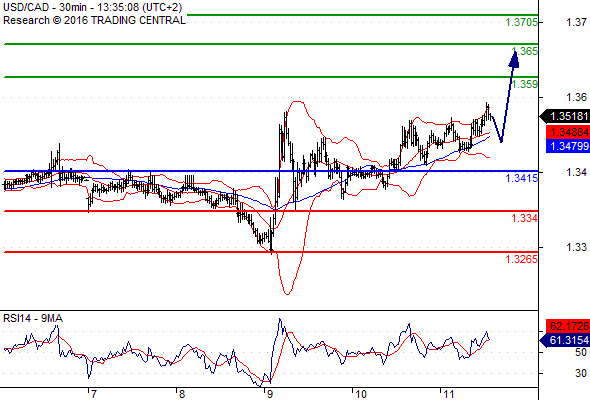590x400 pixels.
Task: Select the black current price tag 1.35181
Action: click(564, 116)
